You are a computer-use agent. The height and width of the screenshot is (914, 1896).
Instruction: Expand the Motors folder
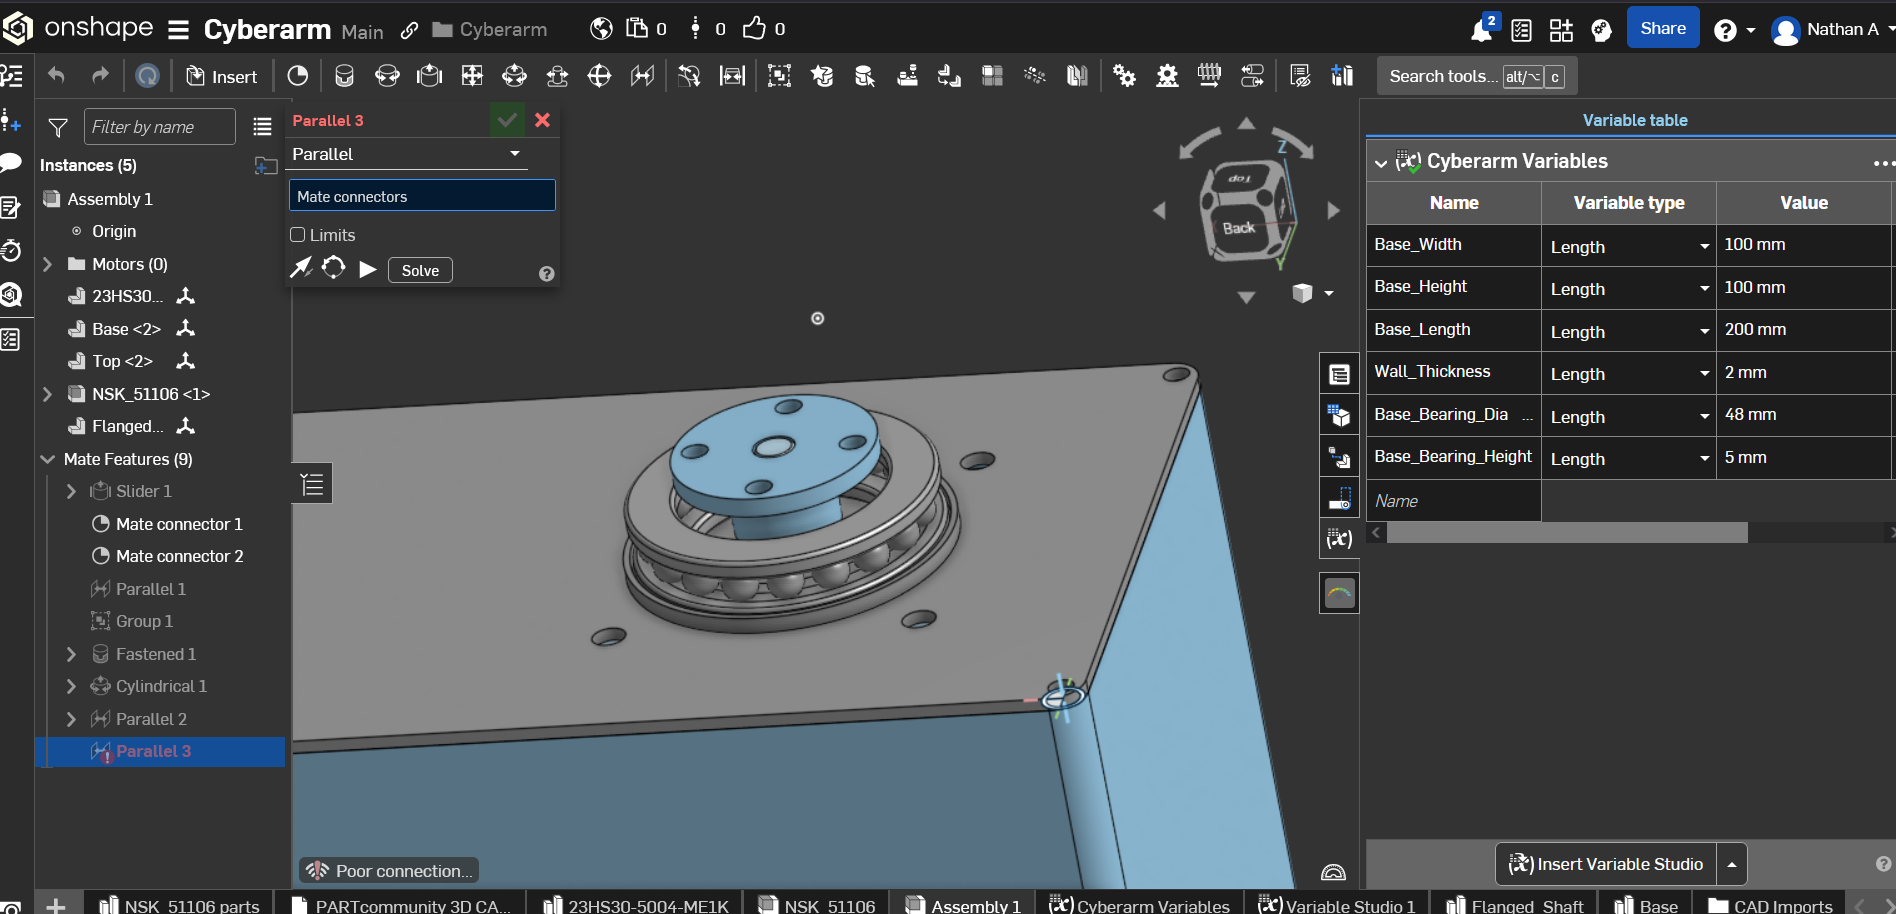coord(47,264)
